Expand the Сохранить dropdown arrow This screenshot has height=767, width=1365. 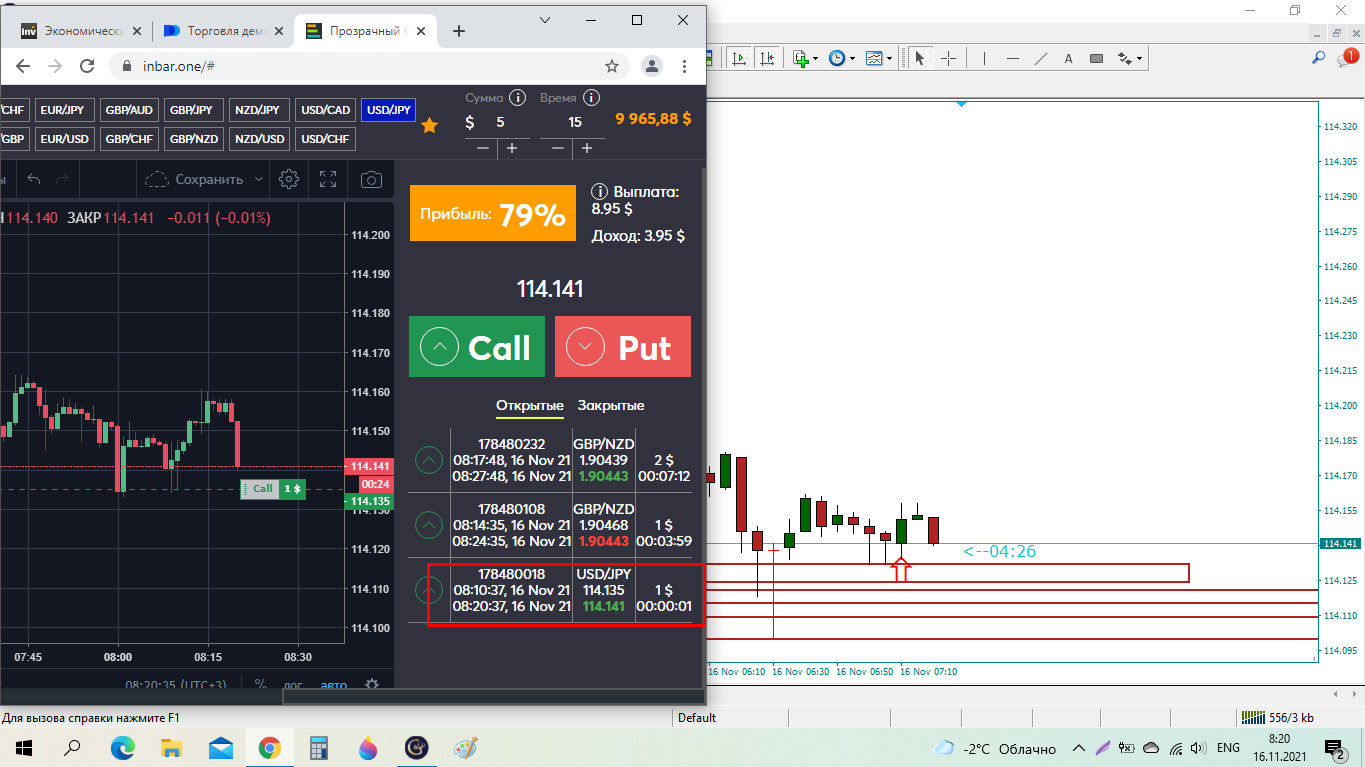[x=259, y=180]
